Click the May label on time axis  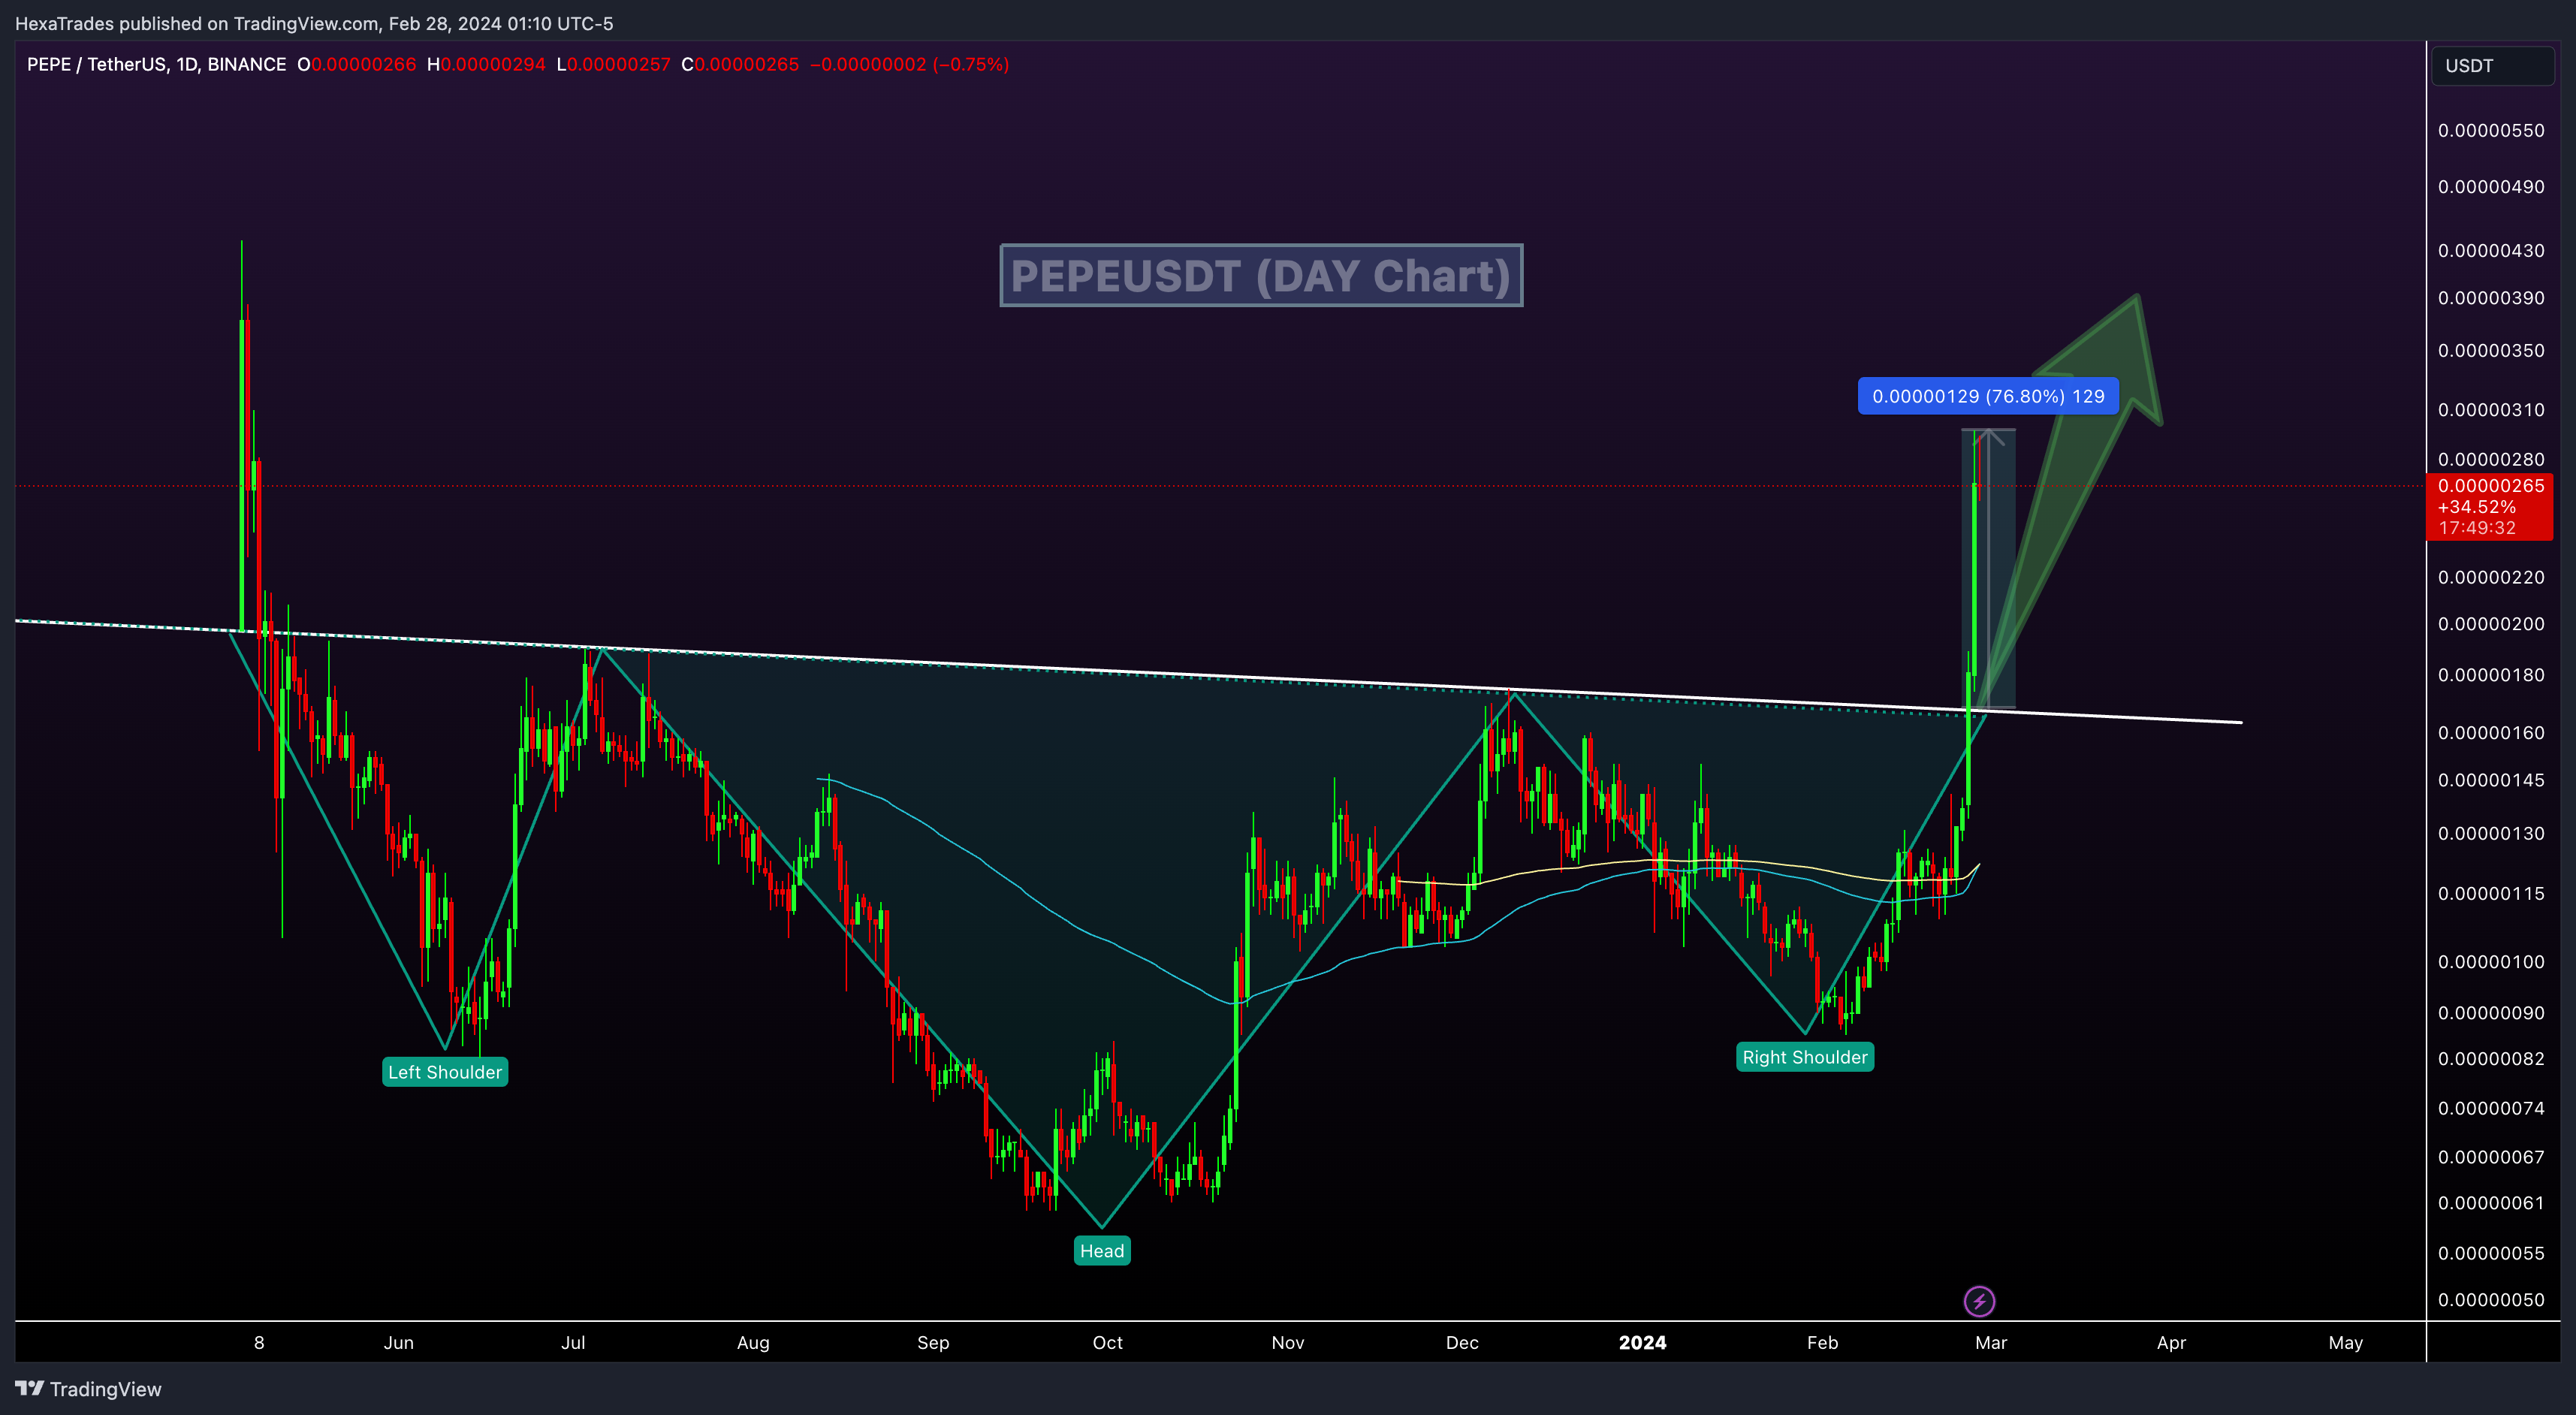(2345, 1343)
